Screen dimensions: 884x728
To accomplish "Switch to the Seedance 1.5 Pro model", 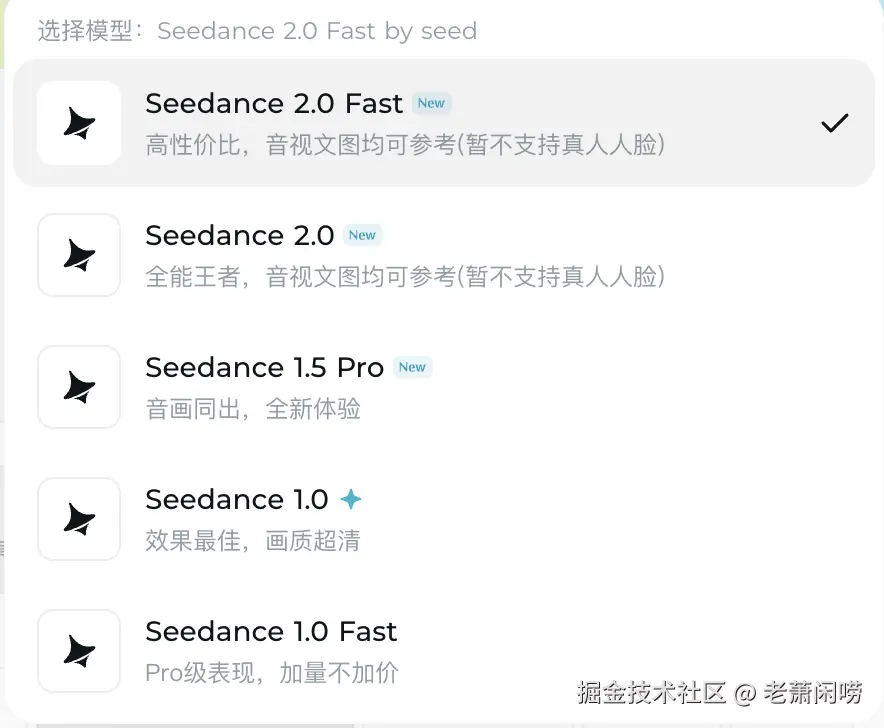I will coord(265,368).
